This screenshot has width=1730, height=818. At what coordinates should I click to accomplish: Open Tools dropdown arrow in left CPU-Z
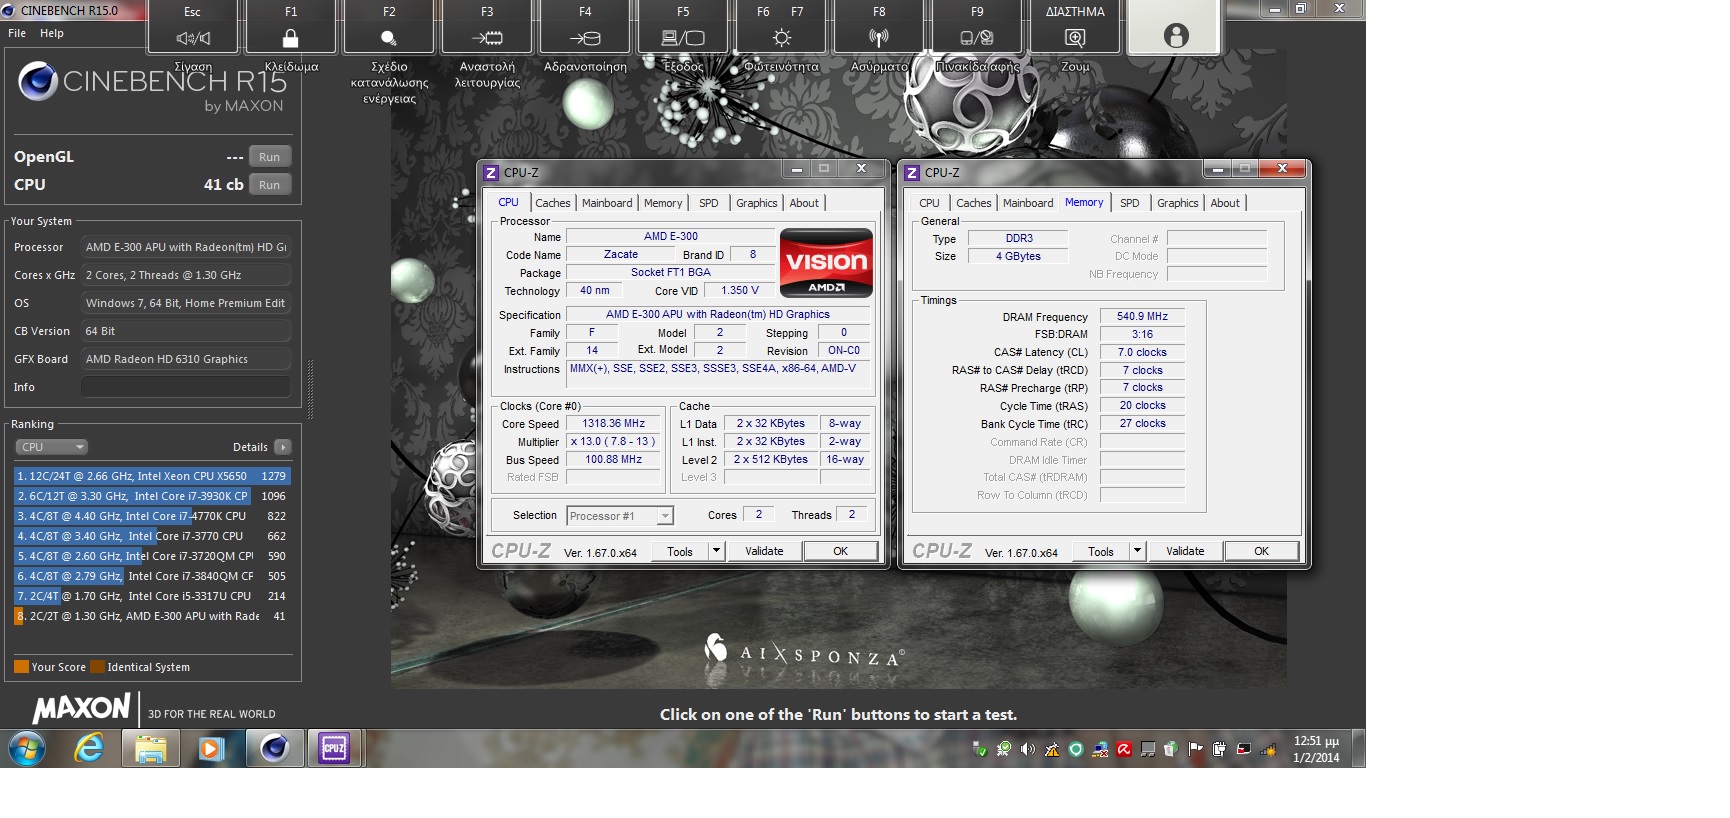pyautogui.click(x=716, y=551)
